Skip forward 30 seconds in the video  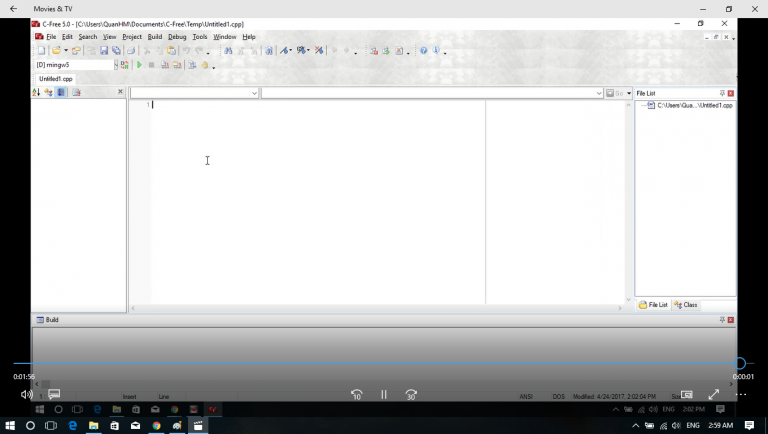coord(411,394)
